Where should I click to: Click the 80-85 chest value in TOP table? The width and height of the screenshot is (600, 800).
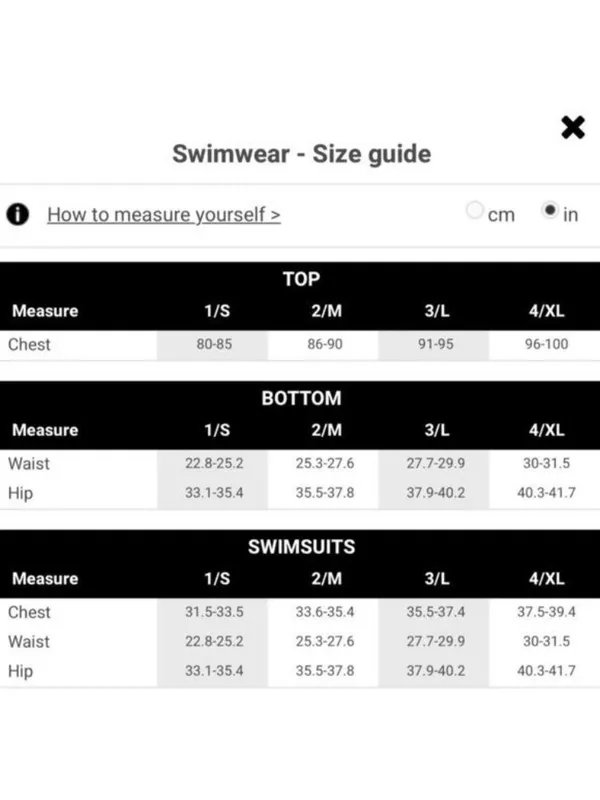(x=214, y=344)
